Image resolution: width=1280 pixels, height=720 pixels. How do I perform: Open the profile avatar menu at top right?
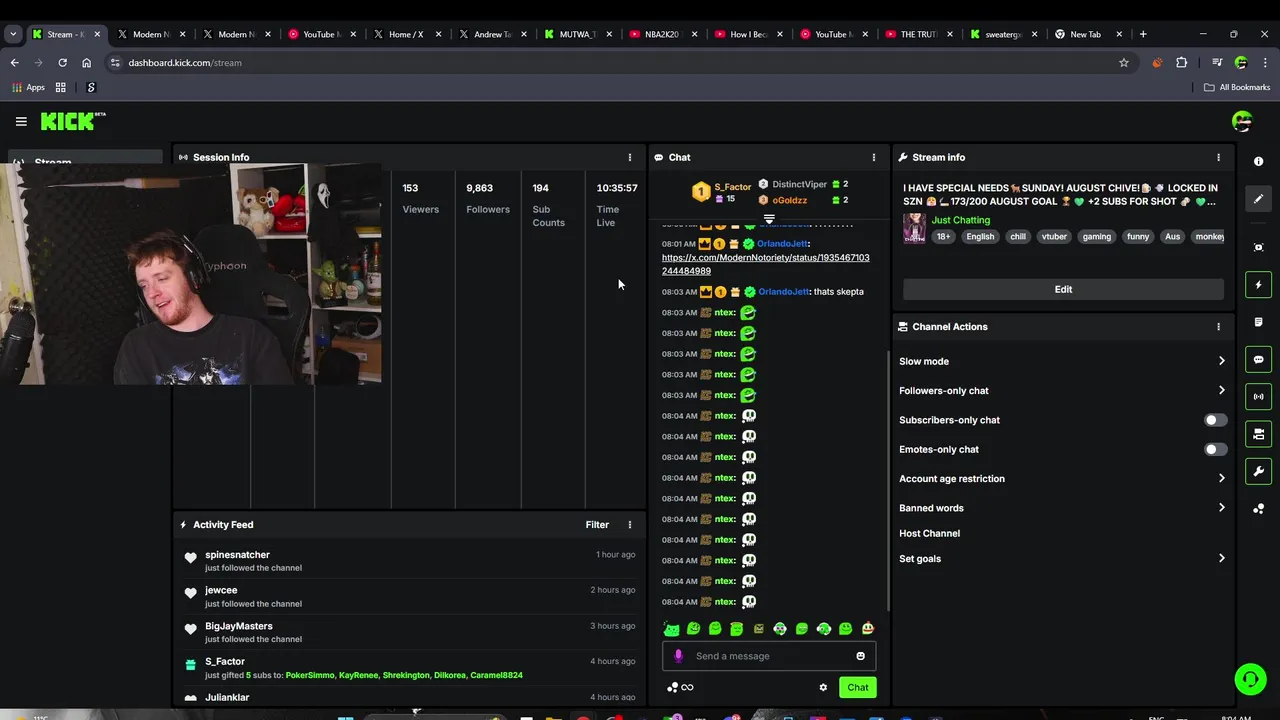1242,121
